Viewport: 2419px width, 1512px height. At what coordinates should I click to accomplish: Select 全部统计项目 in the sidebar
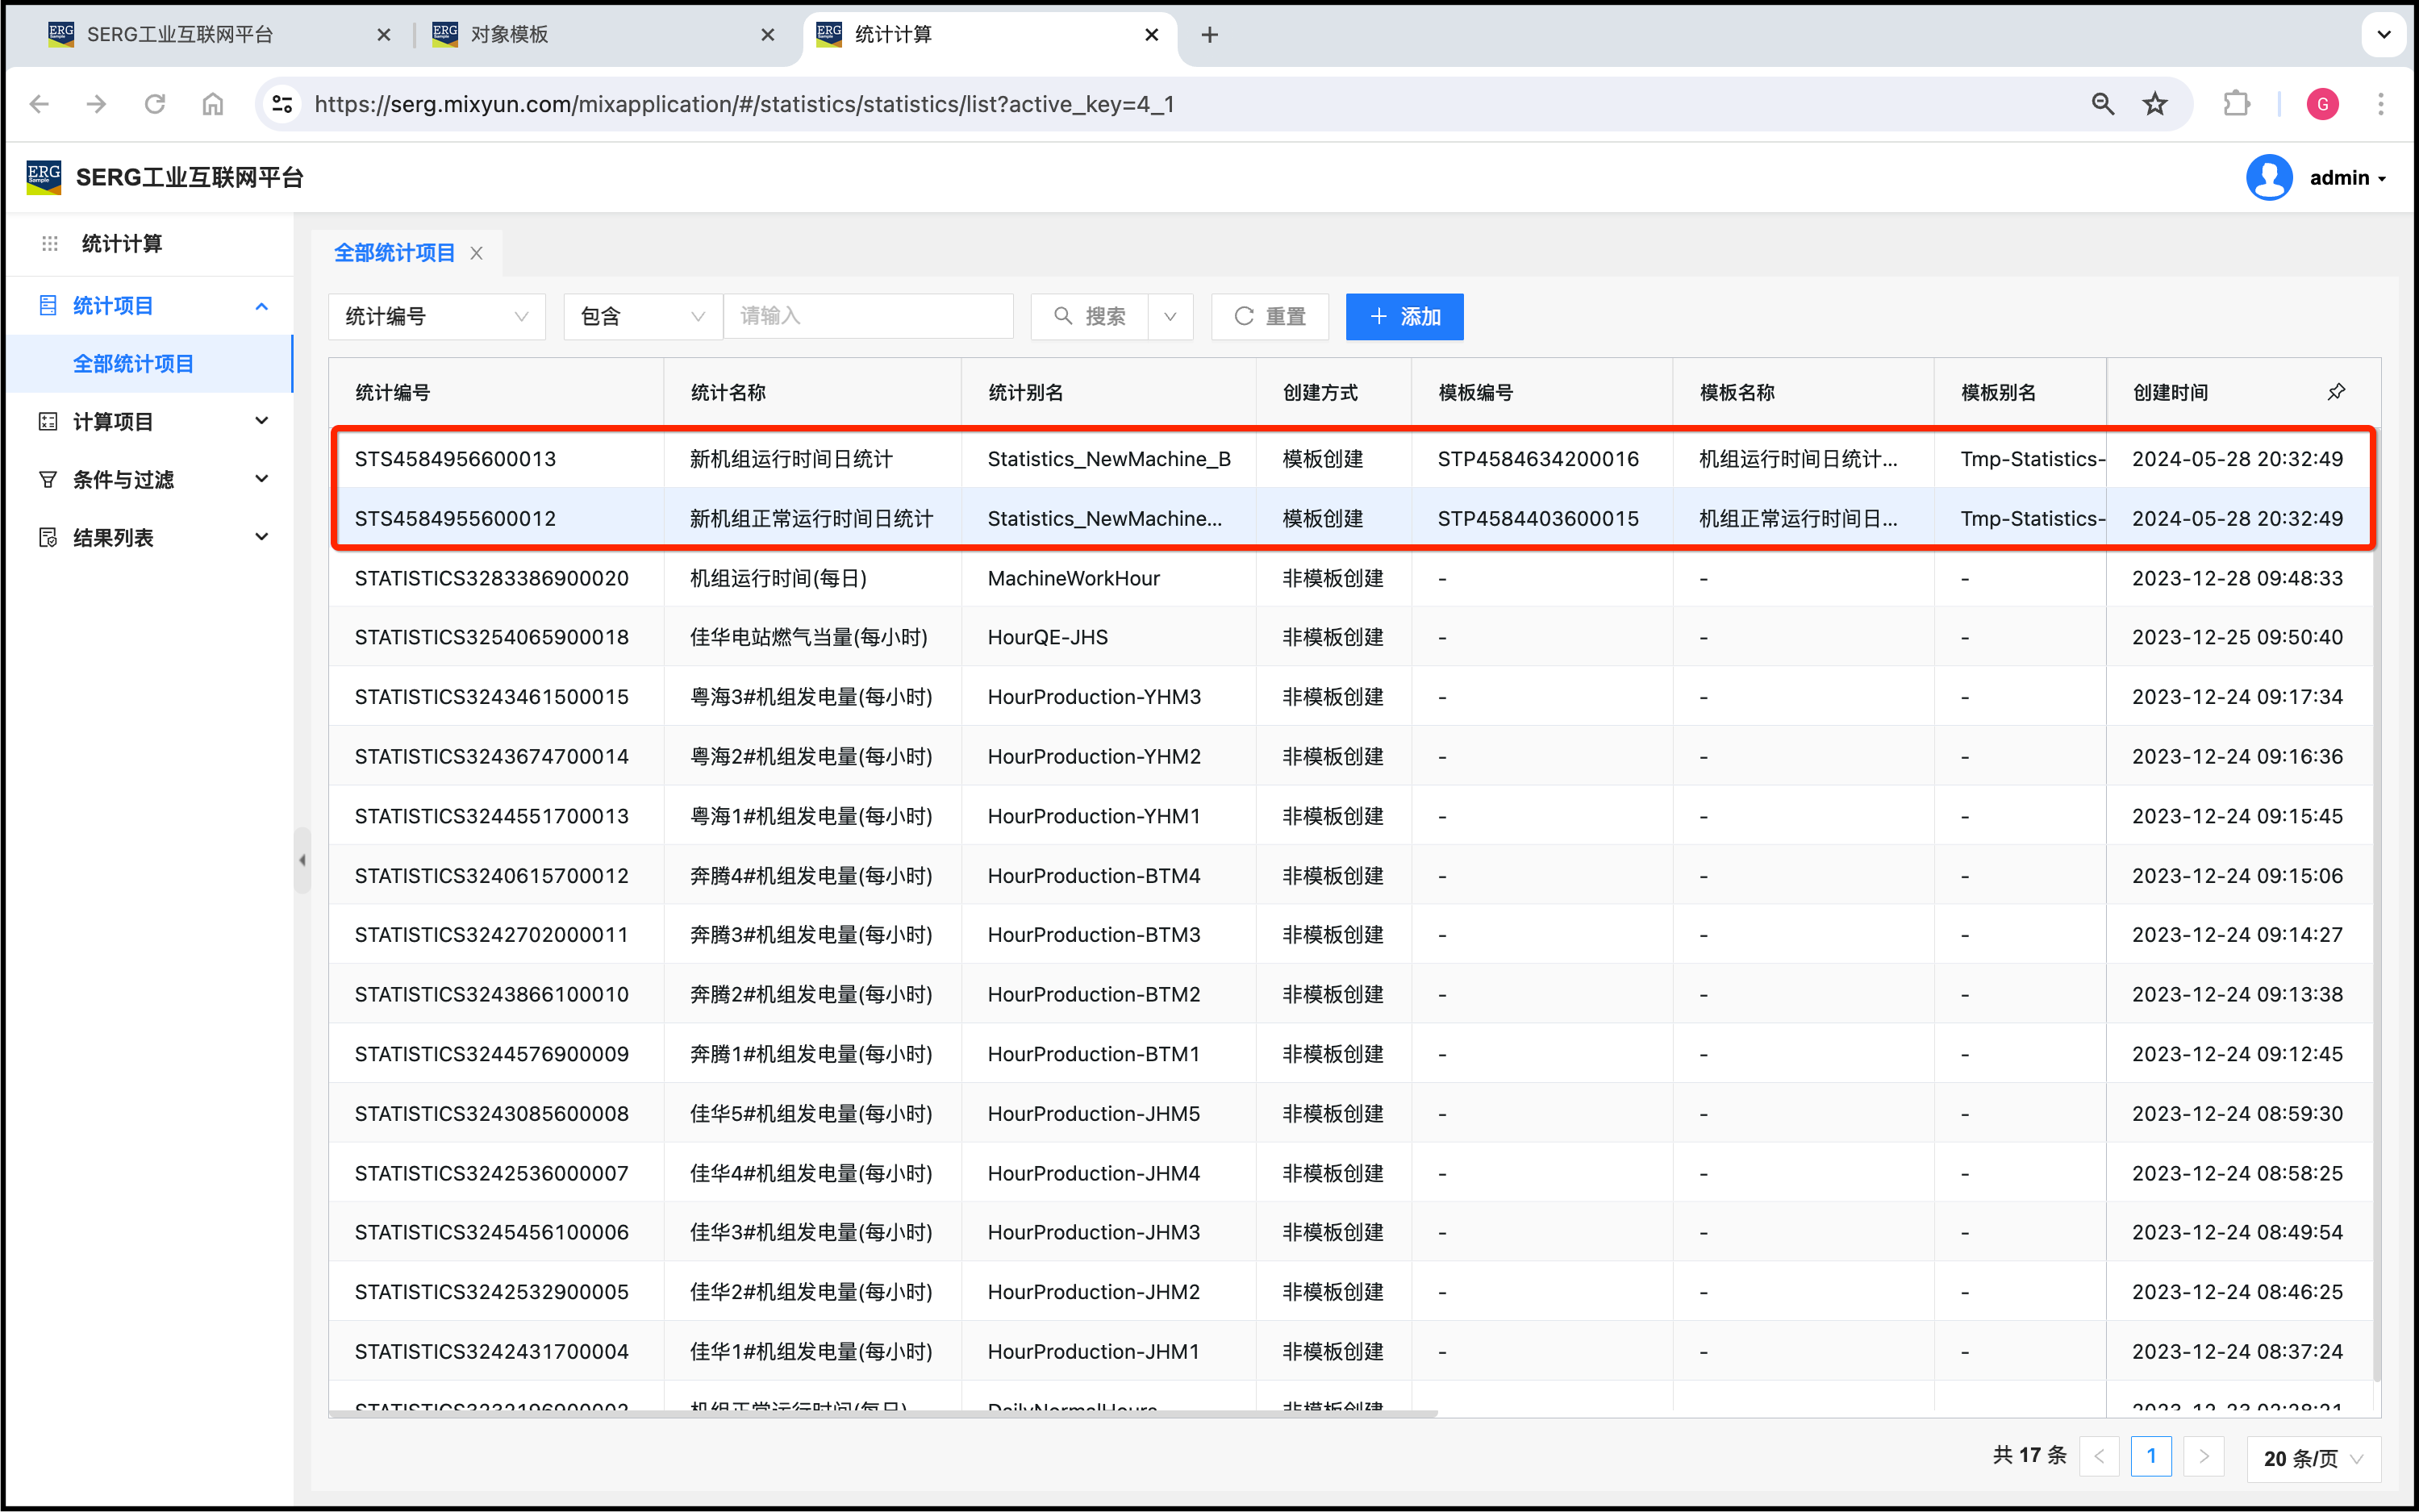[133, 364]
